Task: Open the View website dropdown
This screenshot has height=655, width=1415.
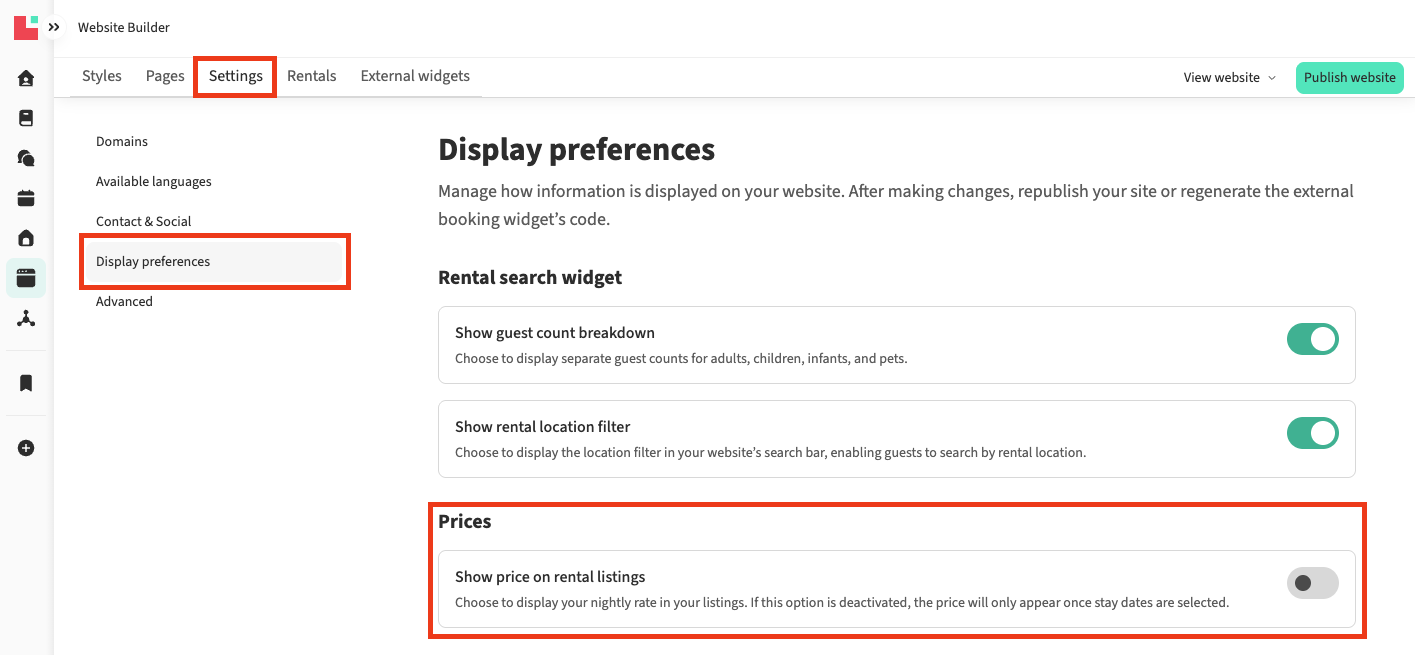Action: coord(1229,78)
